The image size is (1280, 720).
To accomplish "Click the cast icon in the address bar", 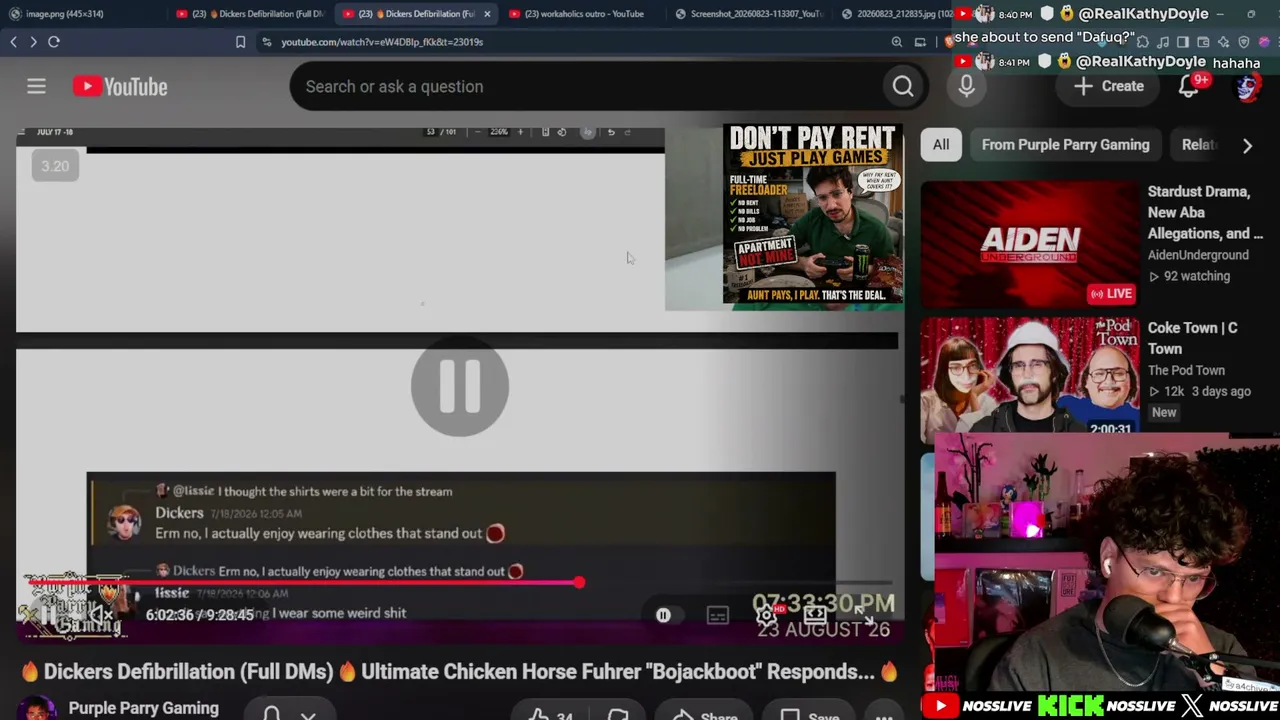I will [x=920, y=42].
